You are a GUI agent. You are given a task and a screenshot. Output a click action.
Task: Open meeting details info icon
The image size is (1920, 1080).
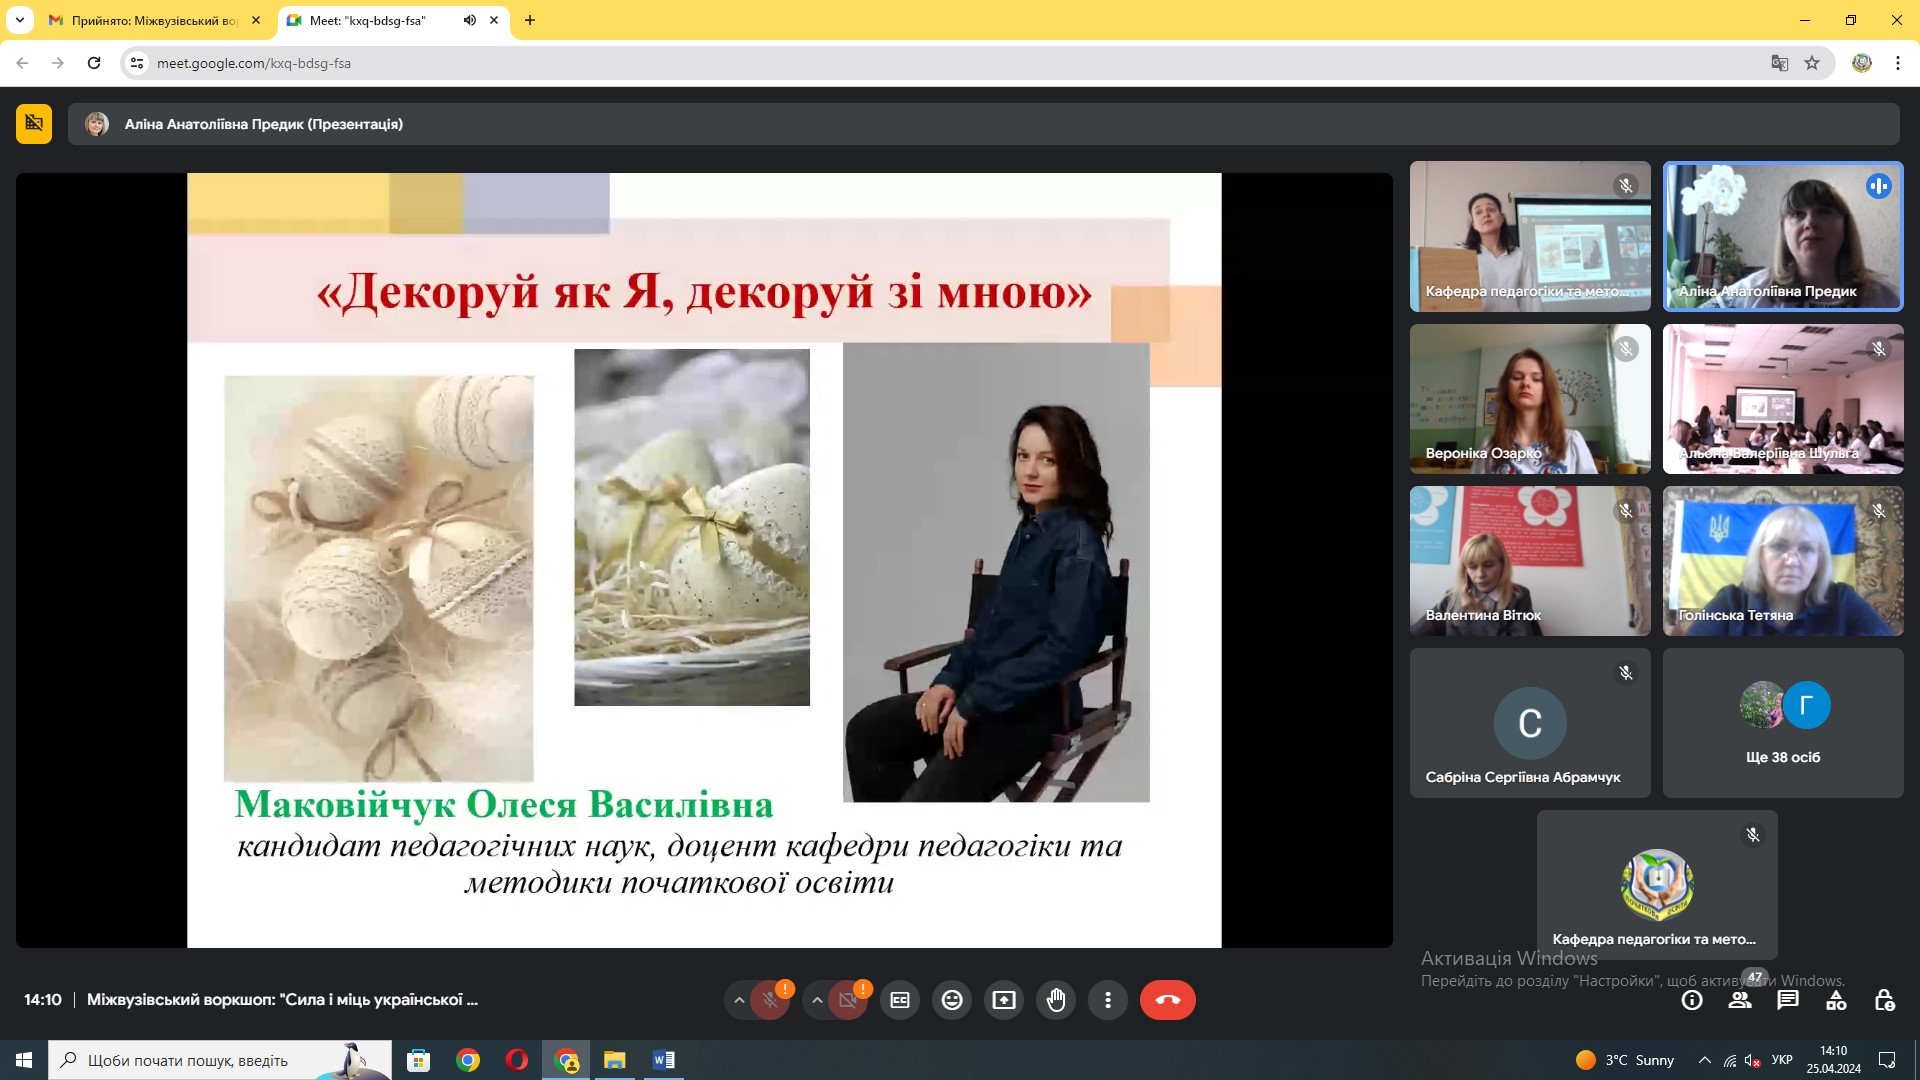coord(1692,1000)
